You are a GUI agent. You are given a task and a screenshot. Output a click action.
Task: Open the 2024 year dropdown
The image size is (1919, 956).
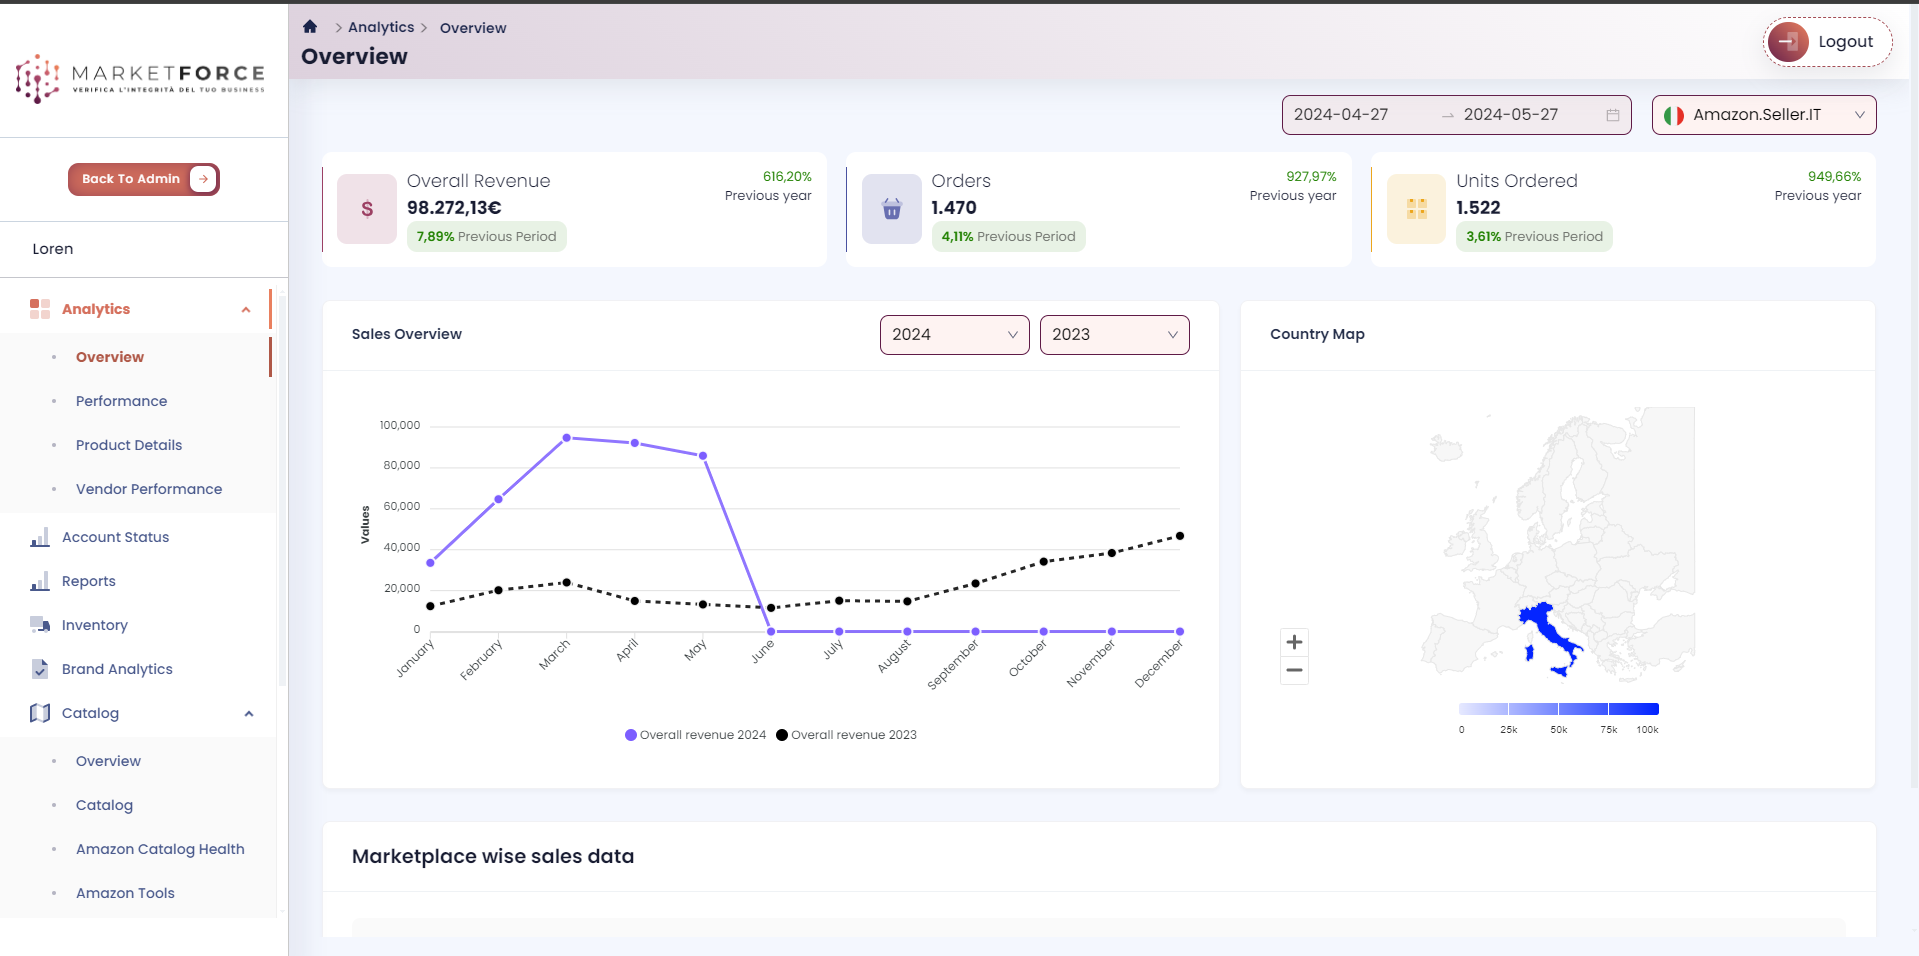[953, 334]
